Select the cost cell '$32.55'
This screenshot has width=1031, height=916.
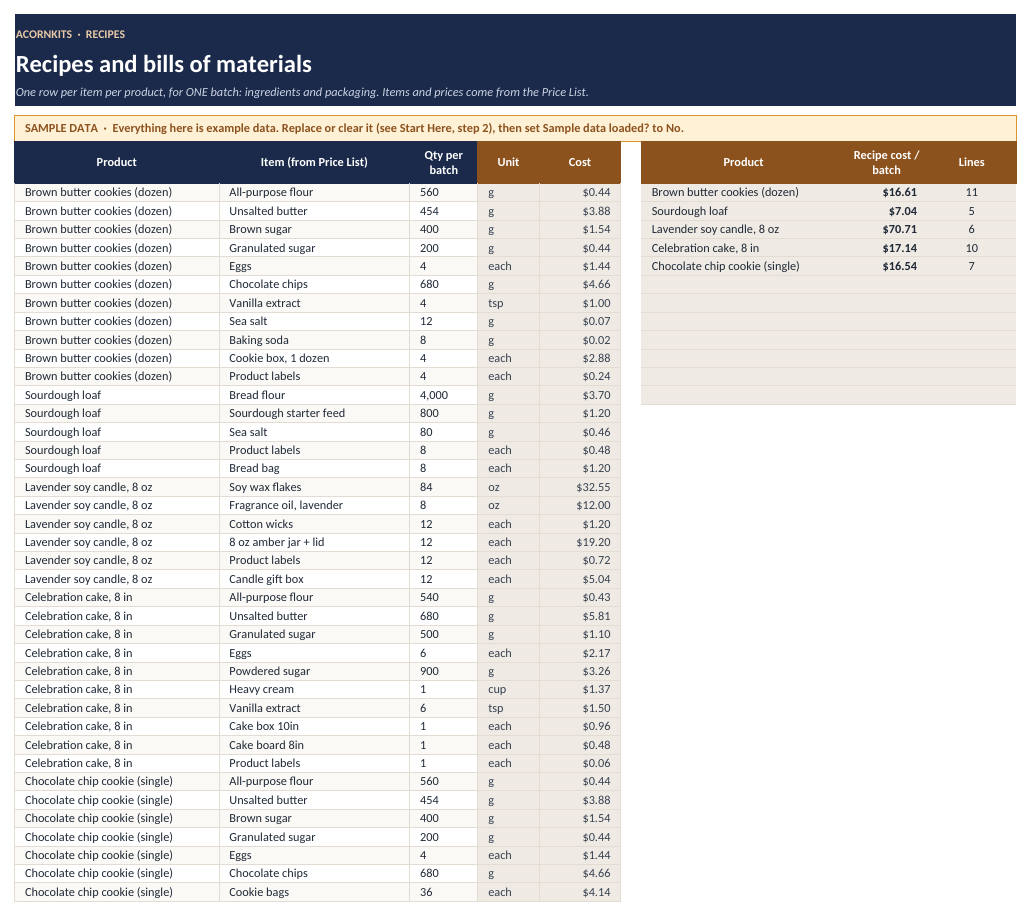pos(579,487)
